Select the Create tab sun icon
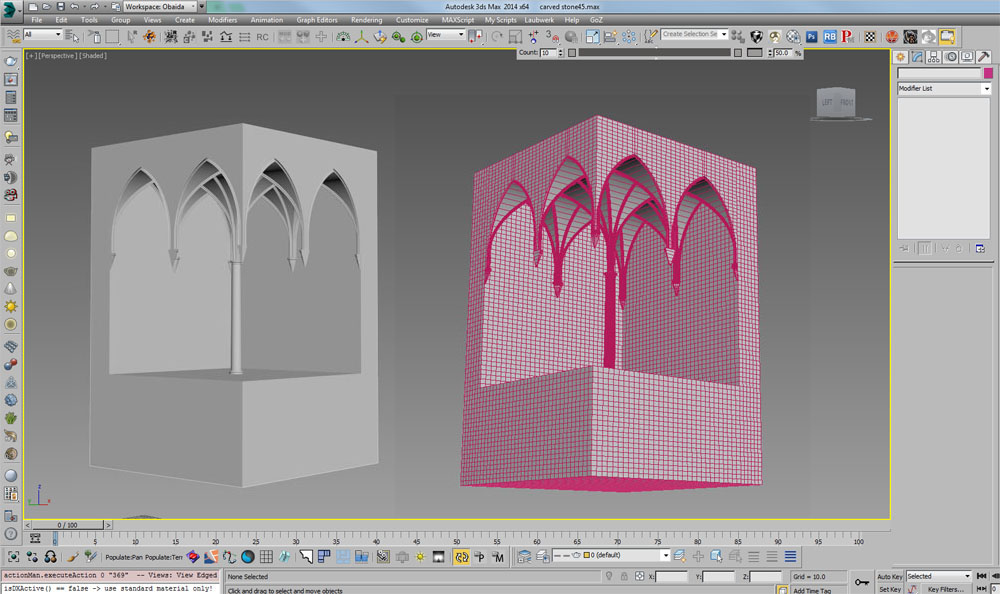This screenshot has width=1000, height=594. click(900, 57)
